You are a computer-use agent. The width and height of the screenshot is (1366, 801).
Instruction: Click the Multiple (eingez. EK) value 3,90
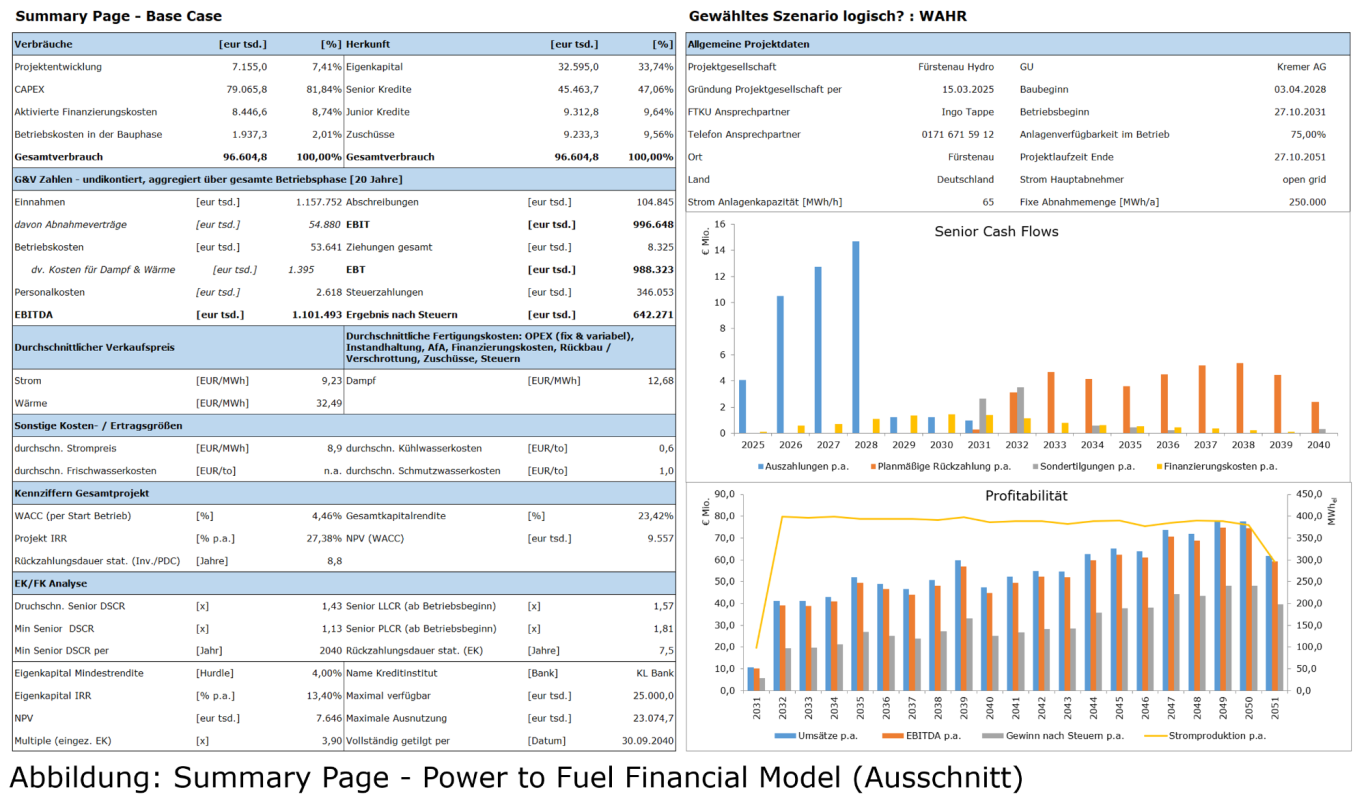click(330, 741)
